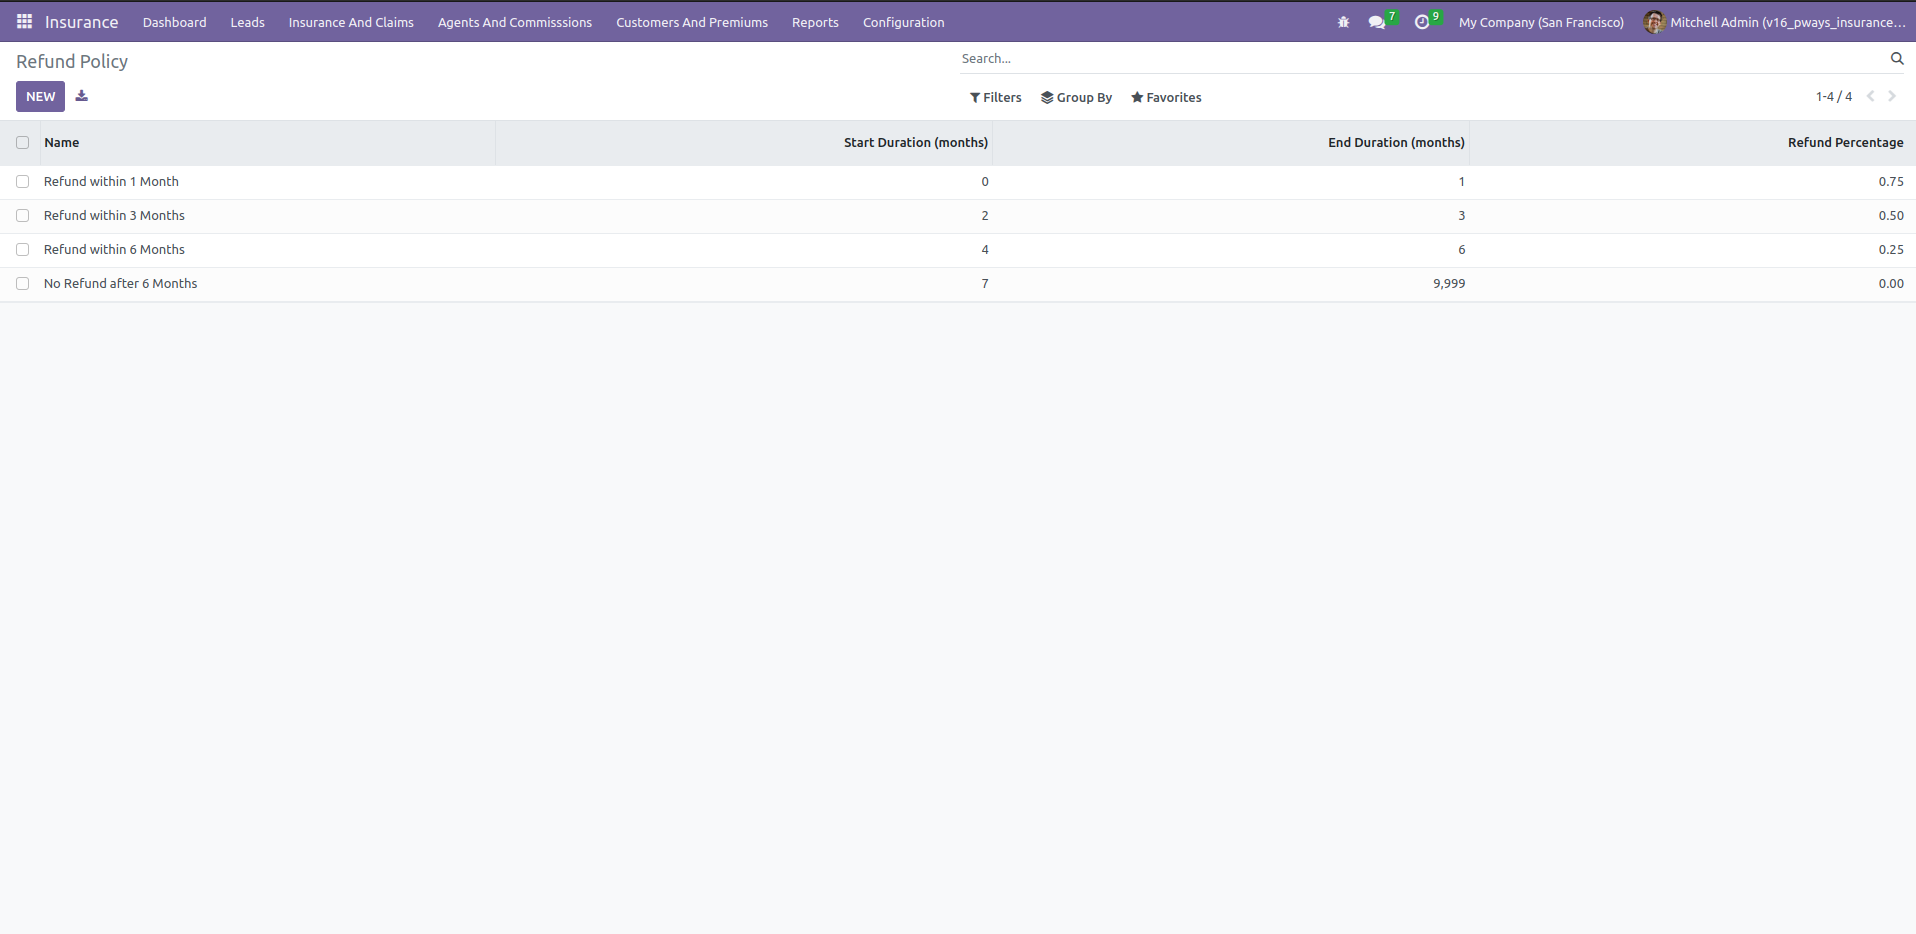1916x934 pixels.
Task: Open the chat messages icon
Action: point(1377,22)
